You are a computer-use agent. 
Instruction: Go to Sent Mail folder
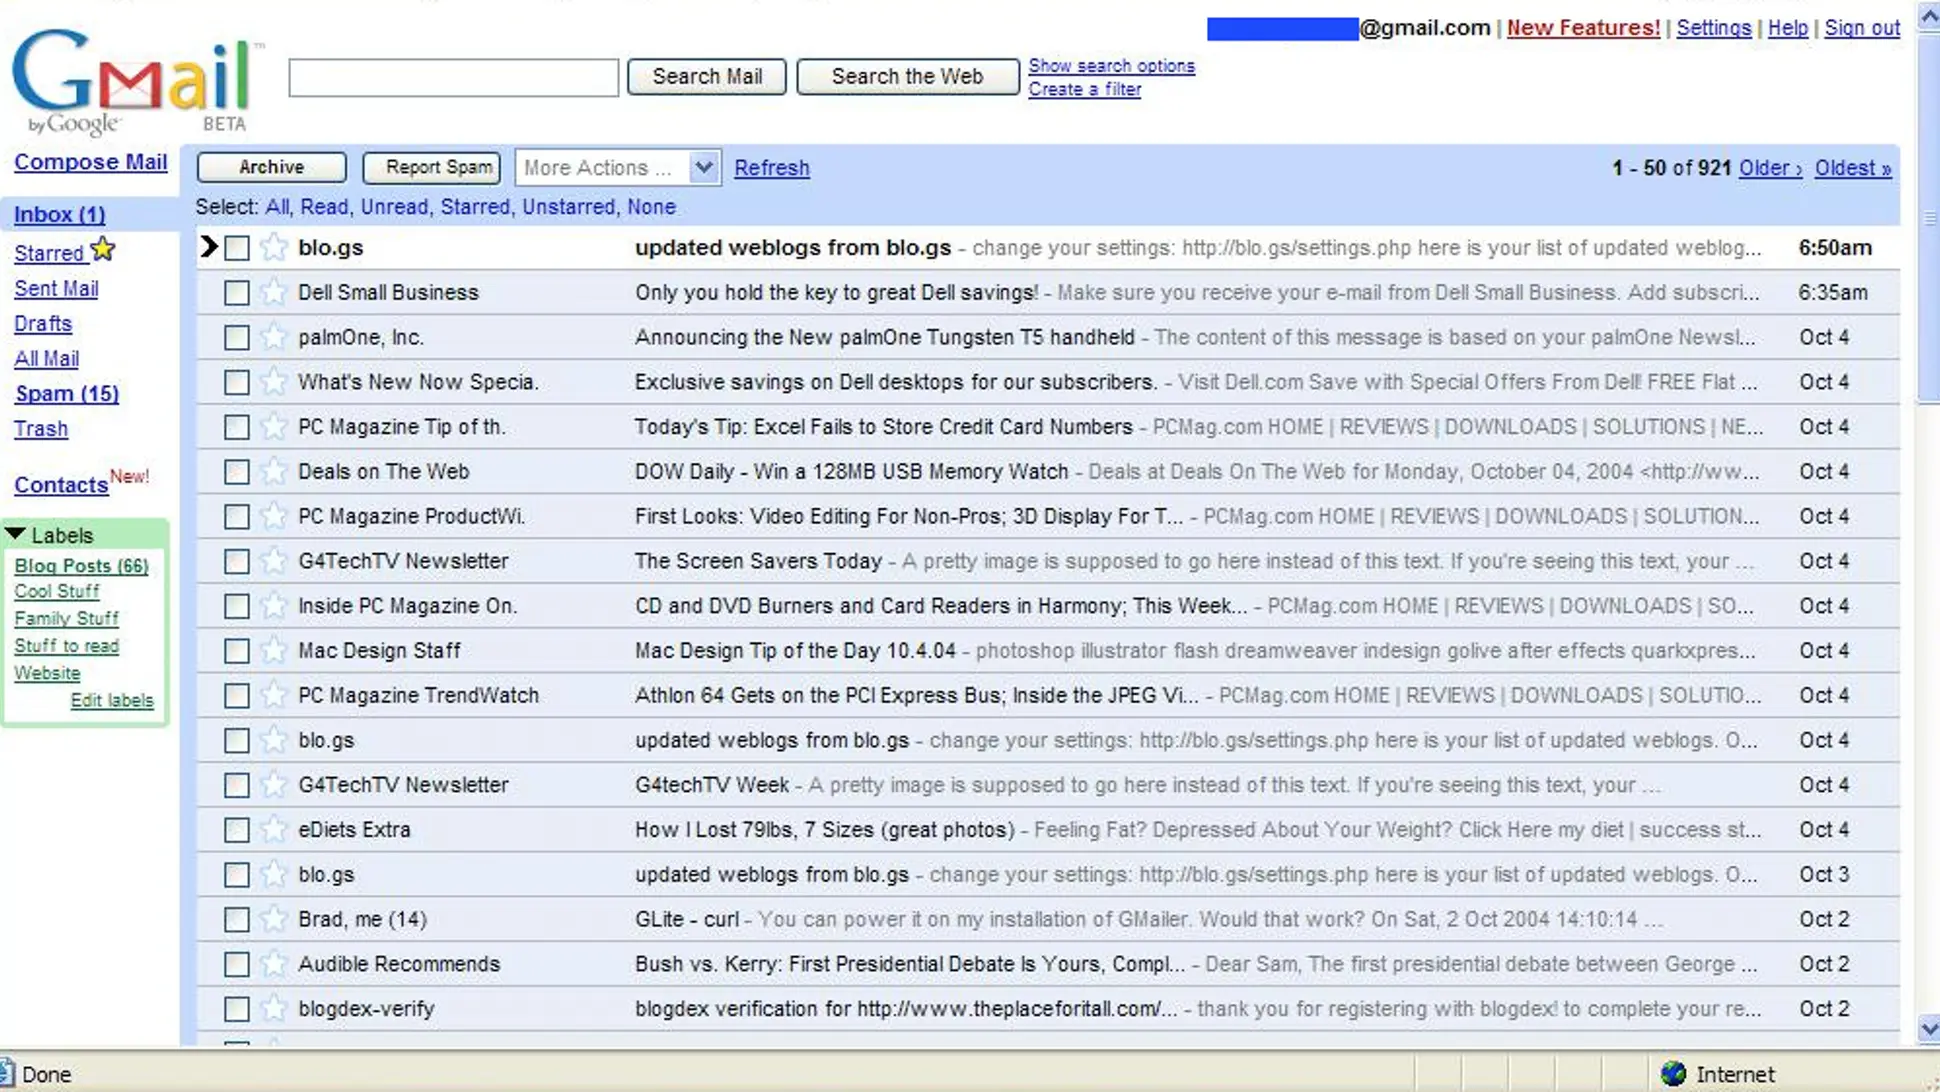[x=56, y=289]
